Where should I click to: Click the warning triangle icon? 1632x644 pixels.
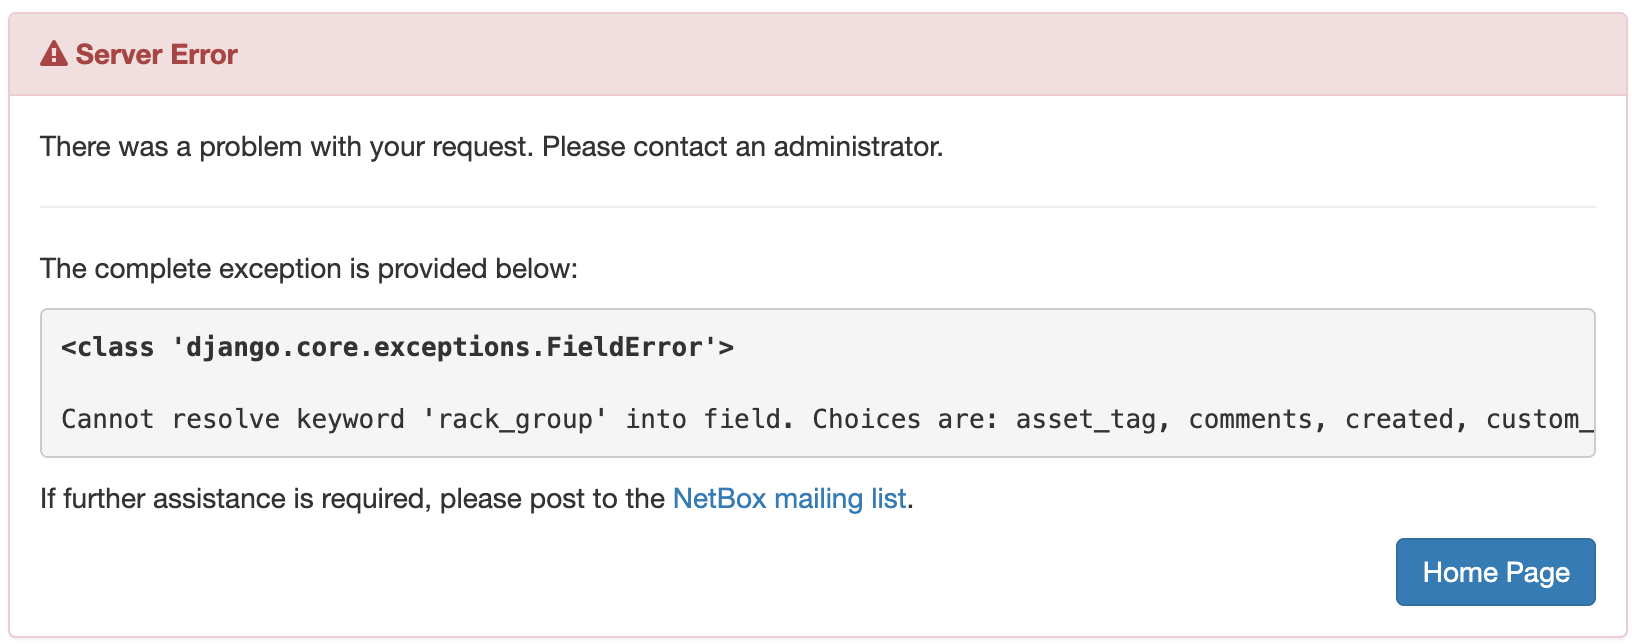(54, 54)
